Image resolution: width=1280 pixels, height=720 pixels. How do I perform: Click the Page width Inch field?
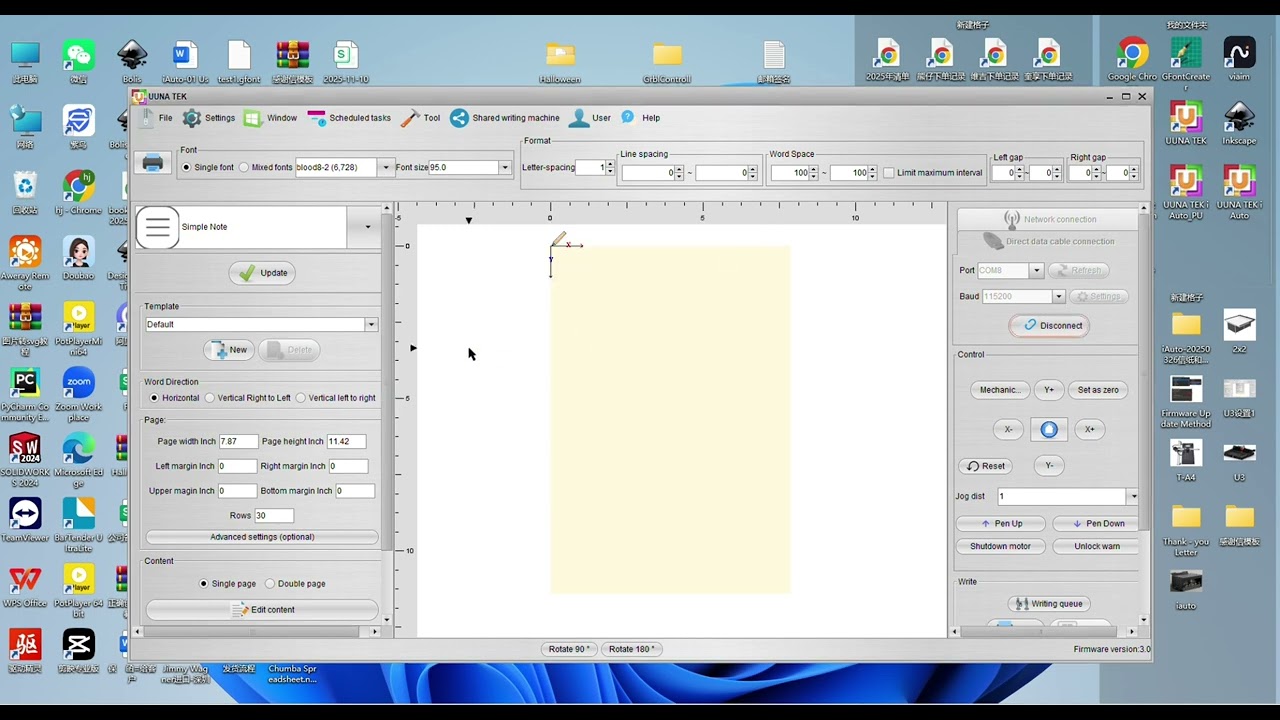[x=237, y=442]
